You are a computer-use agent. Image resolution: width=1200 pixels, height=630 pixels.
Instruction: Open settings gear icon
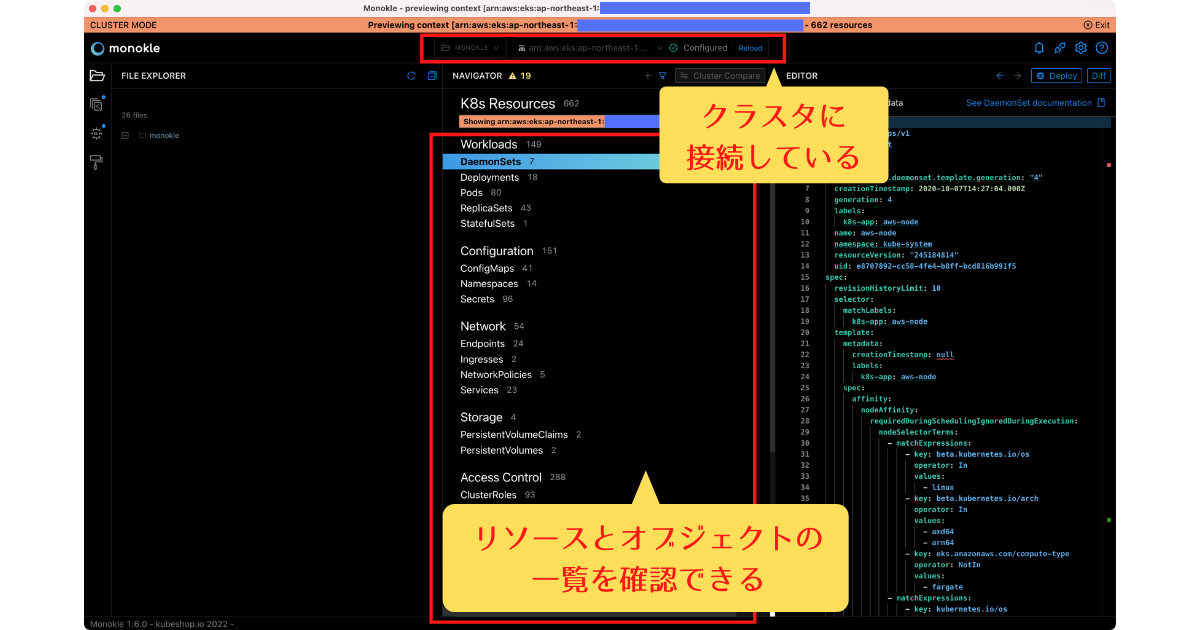click(1081, 48)
